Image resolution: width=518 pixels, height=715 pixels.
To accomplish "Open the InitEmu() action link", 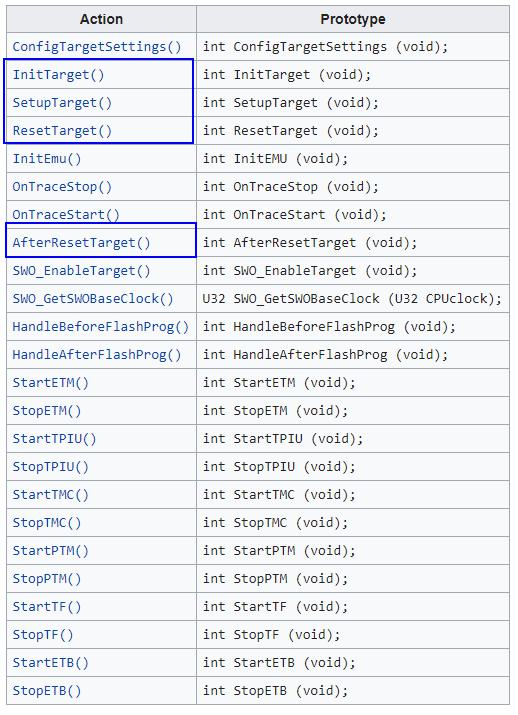I will pos(47,159).
